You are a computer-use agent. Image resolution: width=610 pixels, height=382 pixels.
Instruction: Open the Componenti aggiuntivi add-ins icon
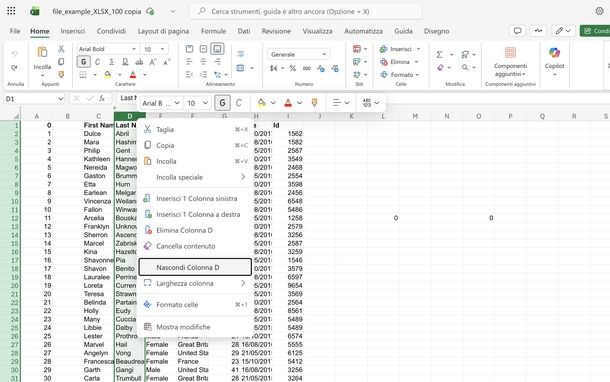pos(510,53)
